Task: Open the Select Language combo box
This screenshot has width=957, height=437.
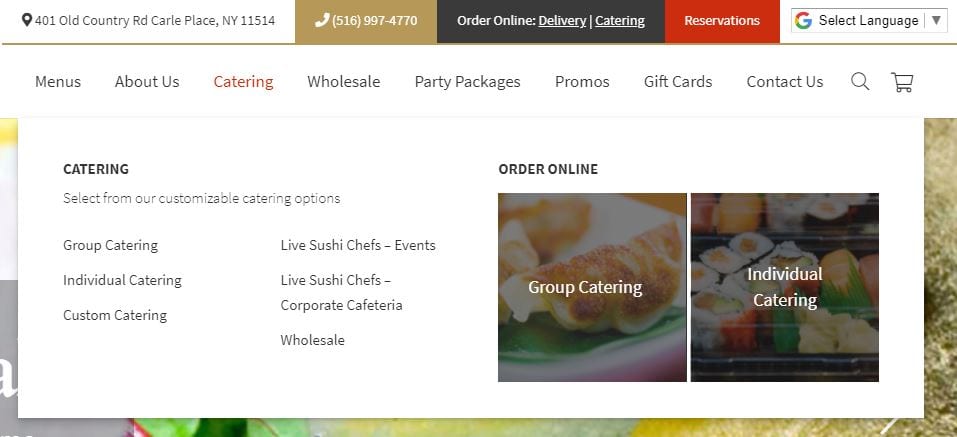Action: [x=869, y=21]
